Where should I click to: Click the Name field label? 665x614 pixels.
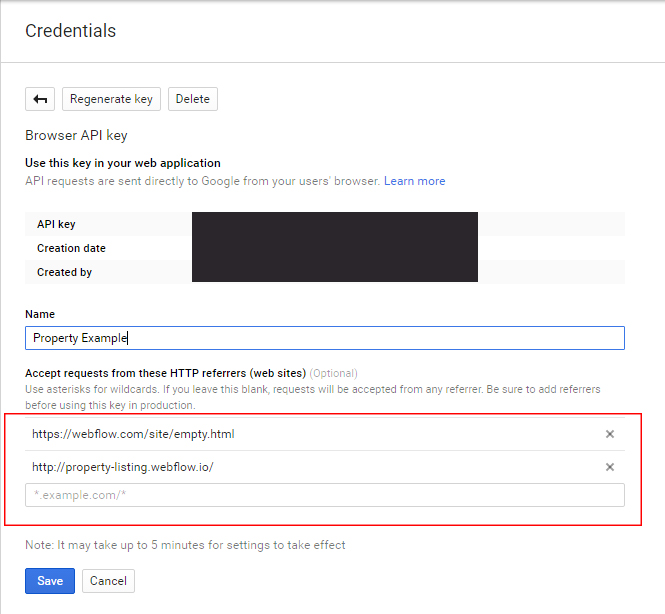point(40,314)
